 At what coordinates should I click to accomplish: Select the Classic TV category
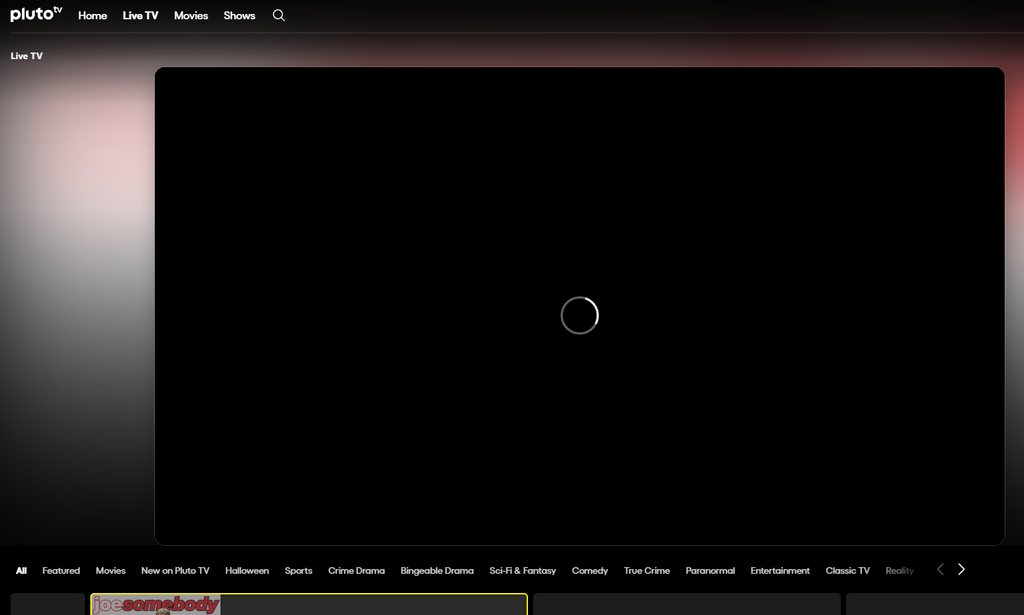pyautogui.click(x=848, y=571)
